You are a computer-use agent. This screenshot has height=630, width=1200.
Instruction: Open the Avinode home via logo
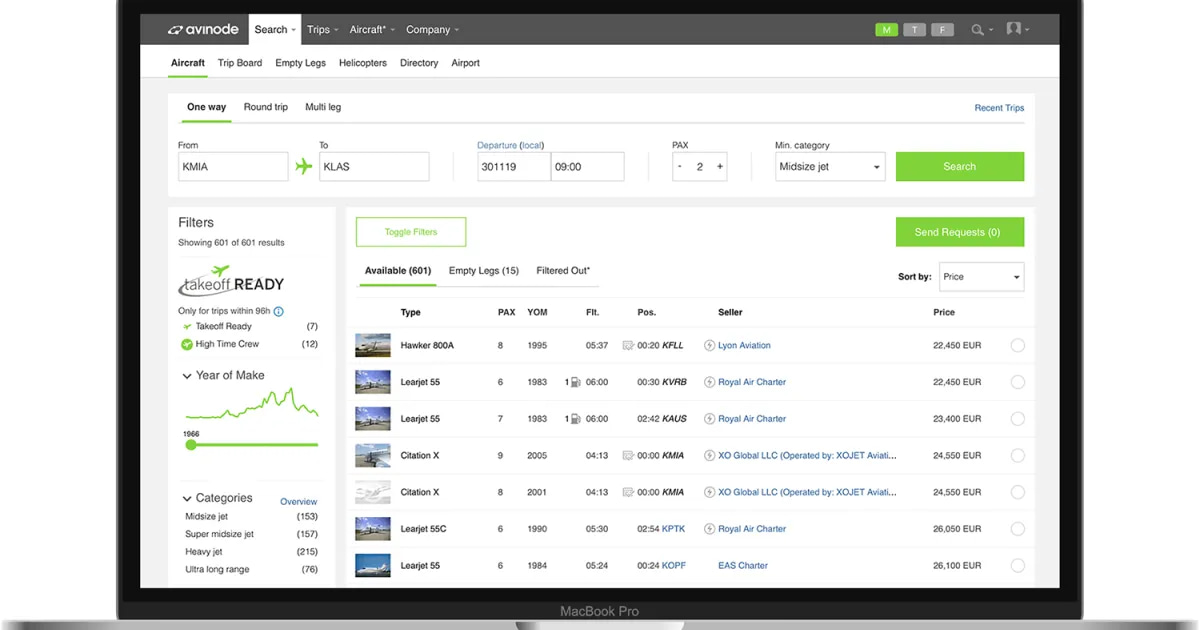203,28
